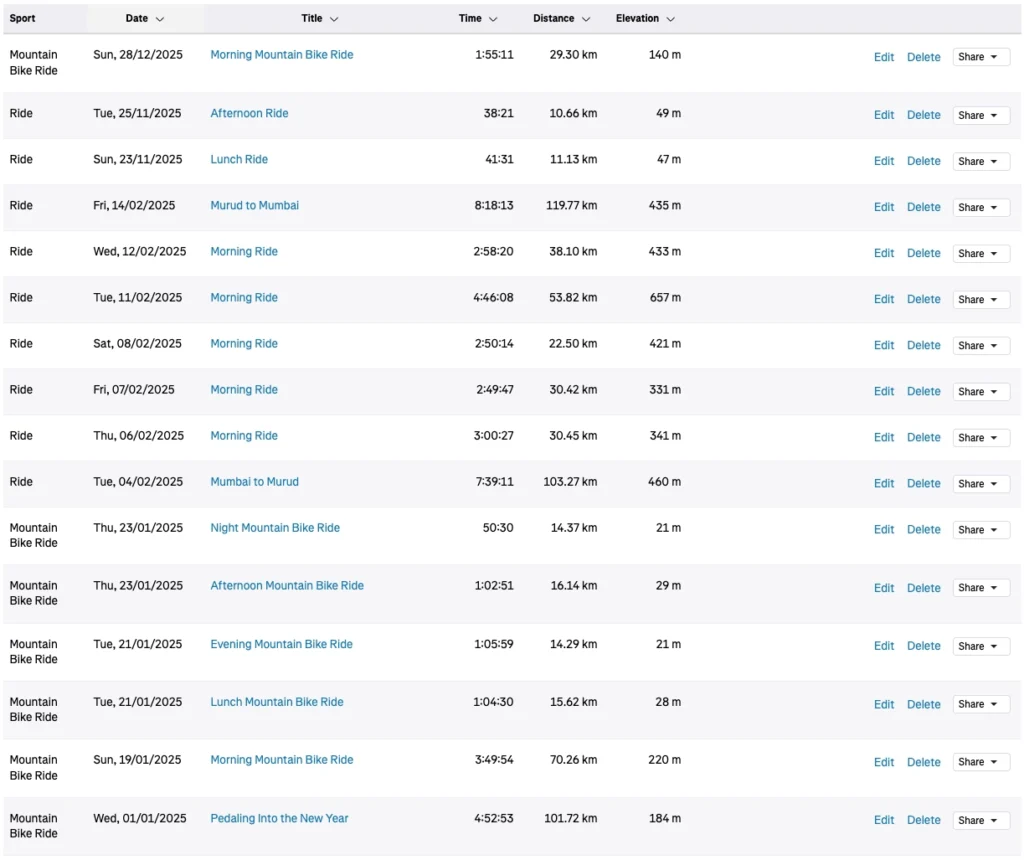Open the Night Mountain Bike Ride activity
1024x860 pixels.
[x=274, y=527]
